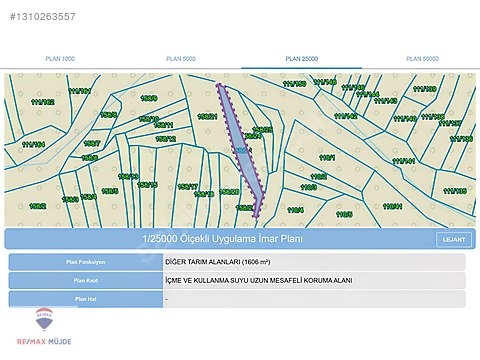480x360 pixels.
Task: Click parcel 111/141 on the map
Action: [404, 161]
